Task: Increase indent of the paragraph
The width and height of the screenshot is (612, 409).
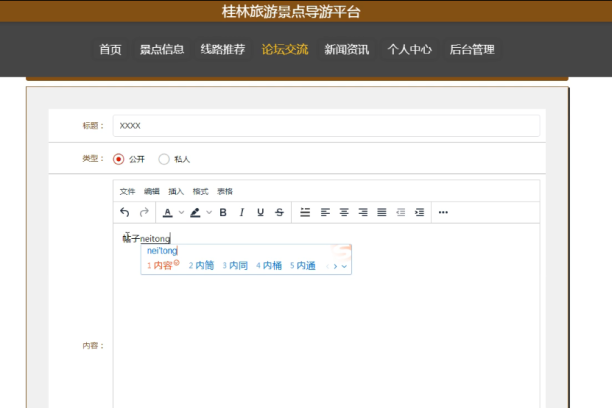Action: (419, 212)
